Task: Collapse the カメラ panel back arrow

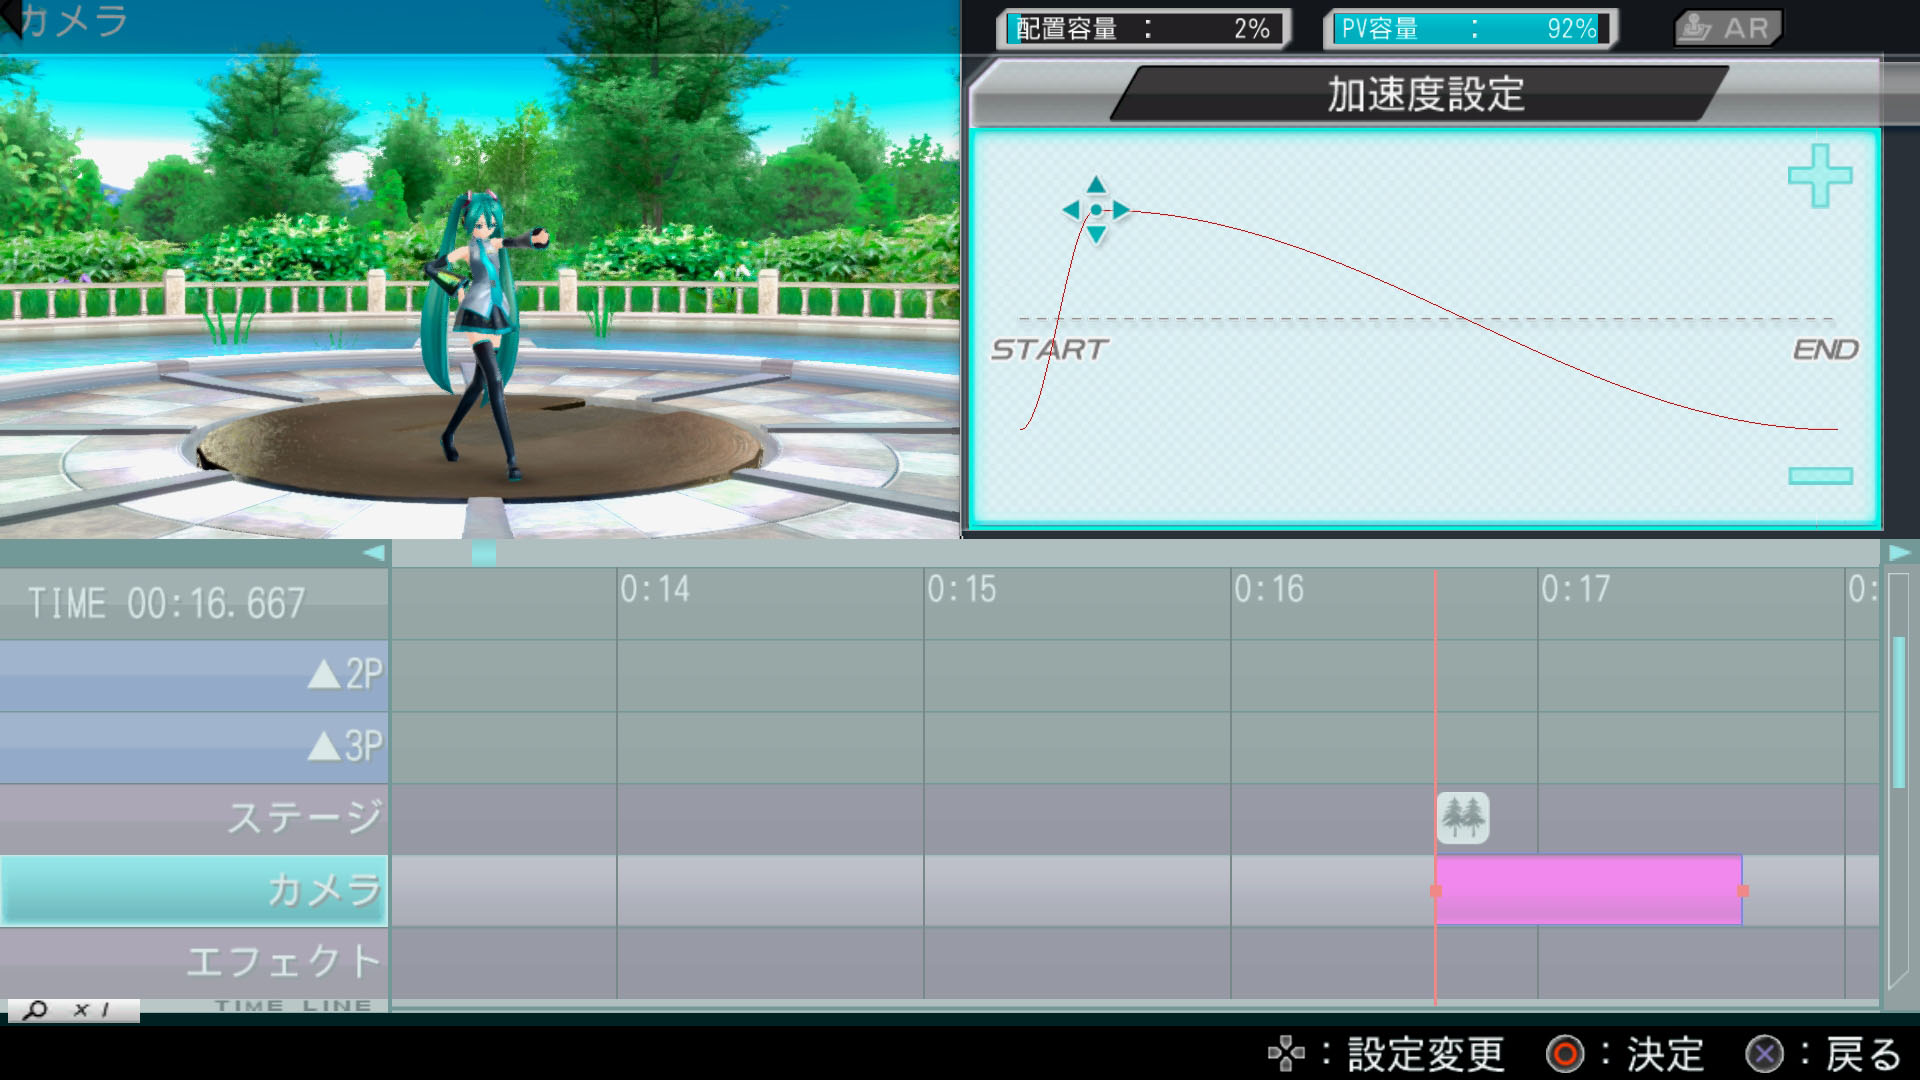Action: [12, 18]
